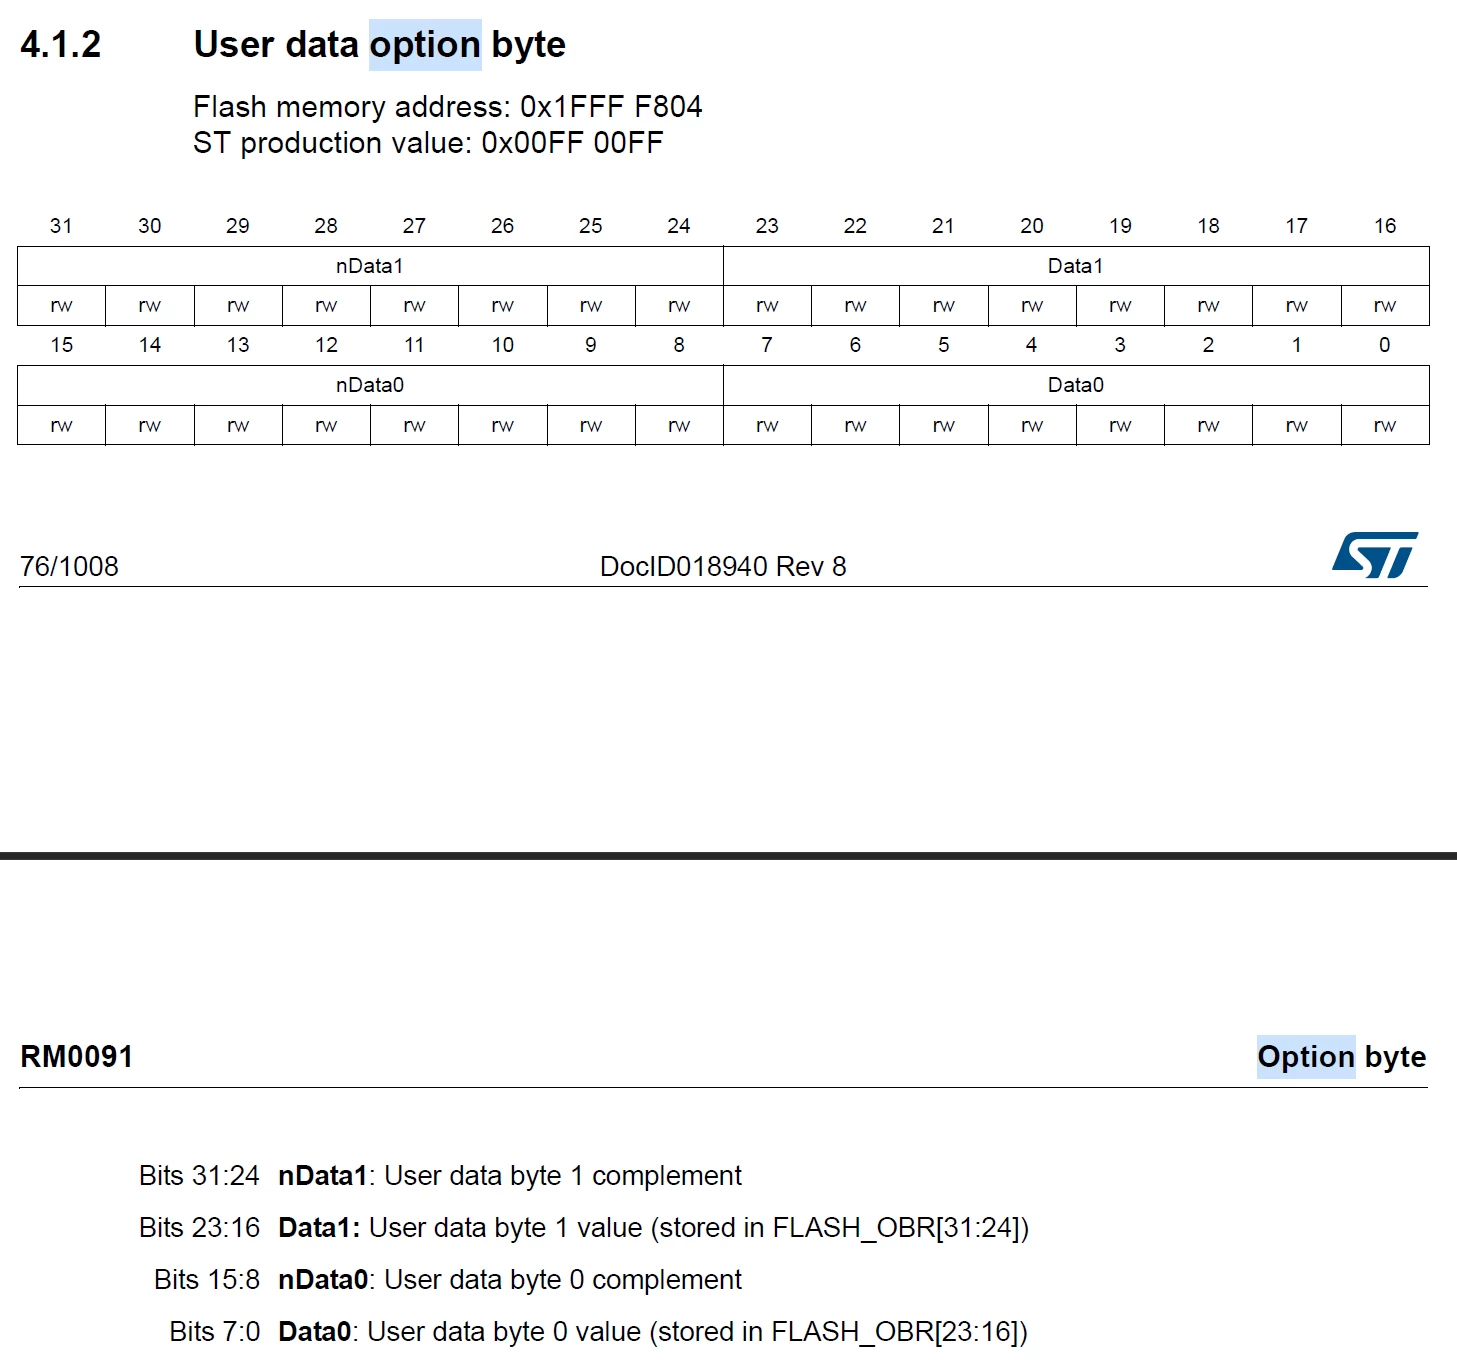
Task: Click bit number 31 label
Action: click(61, 226)
